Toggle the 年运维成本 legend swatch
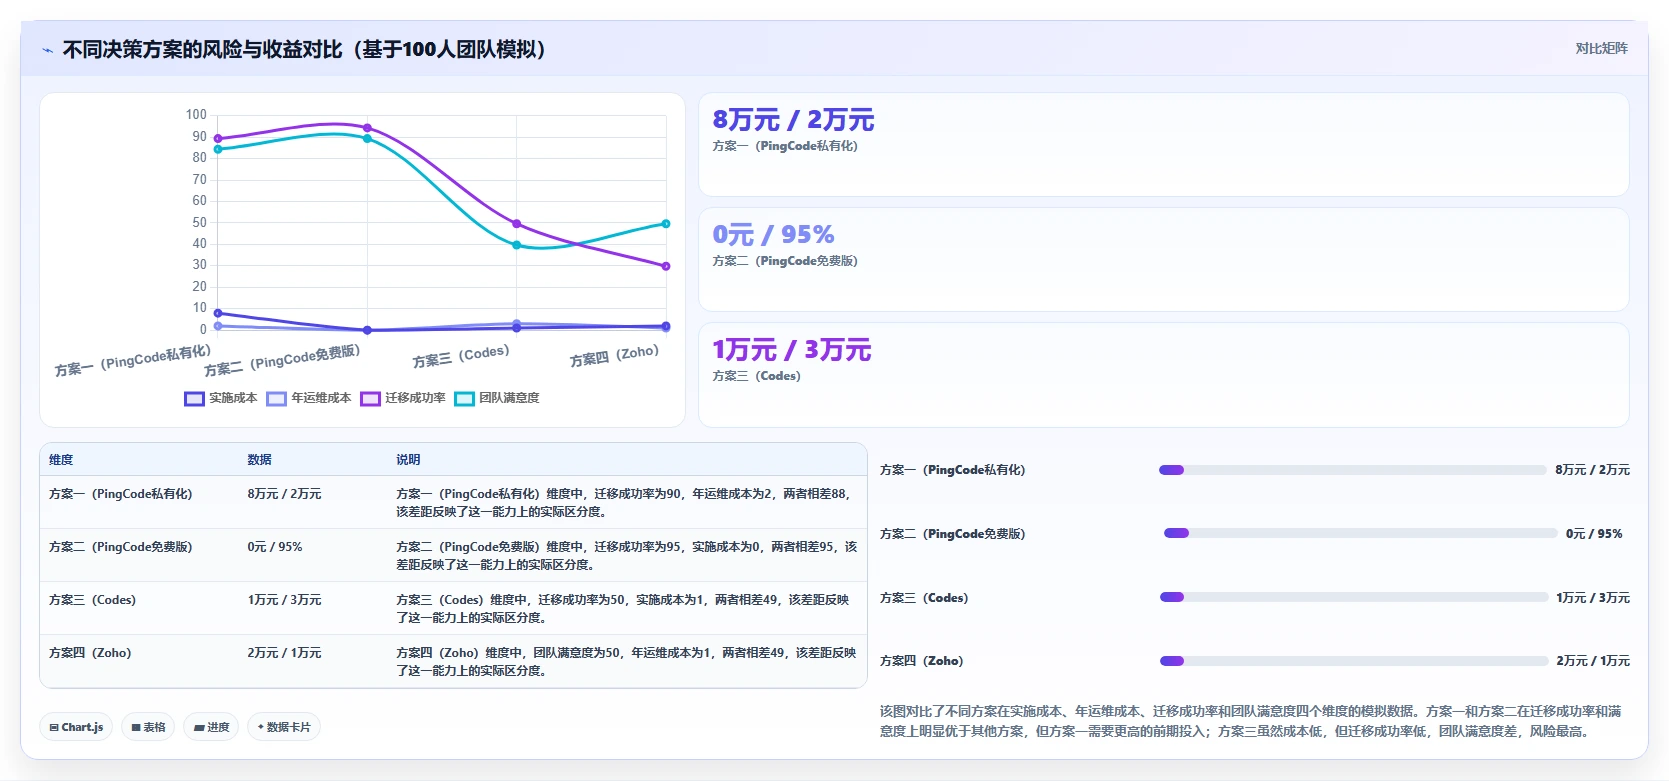 276,398
